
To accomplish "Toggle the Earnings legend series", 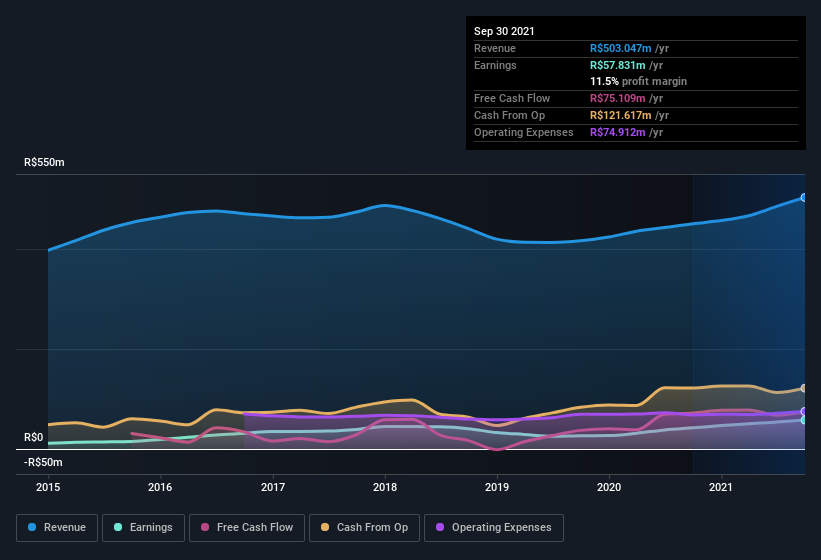I will pyautogui.click(x=143, y=528).
